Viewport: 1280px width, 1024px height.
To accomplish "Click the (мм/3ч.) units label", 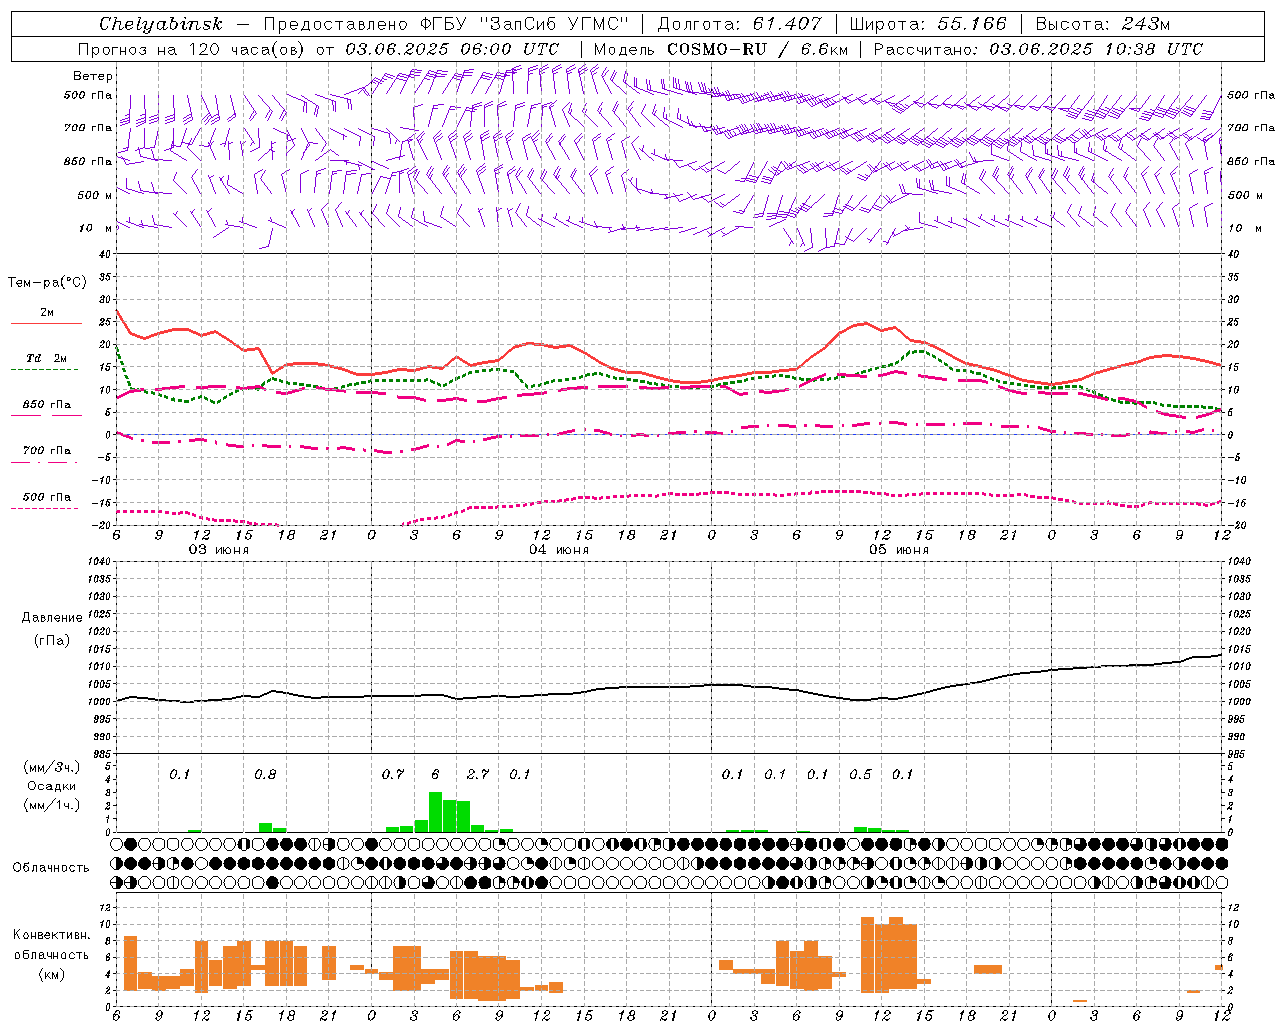I will tap(51, 767).
